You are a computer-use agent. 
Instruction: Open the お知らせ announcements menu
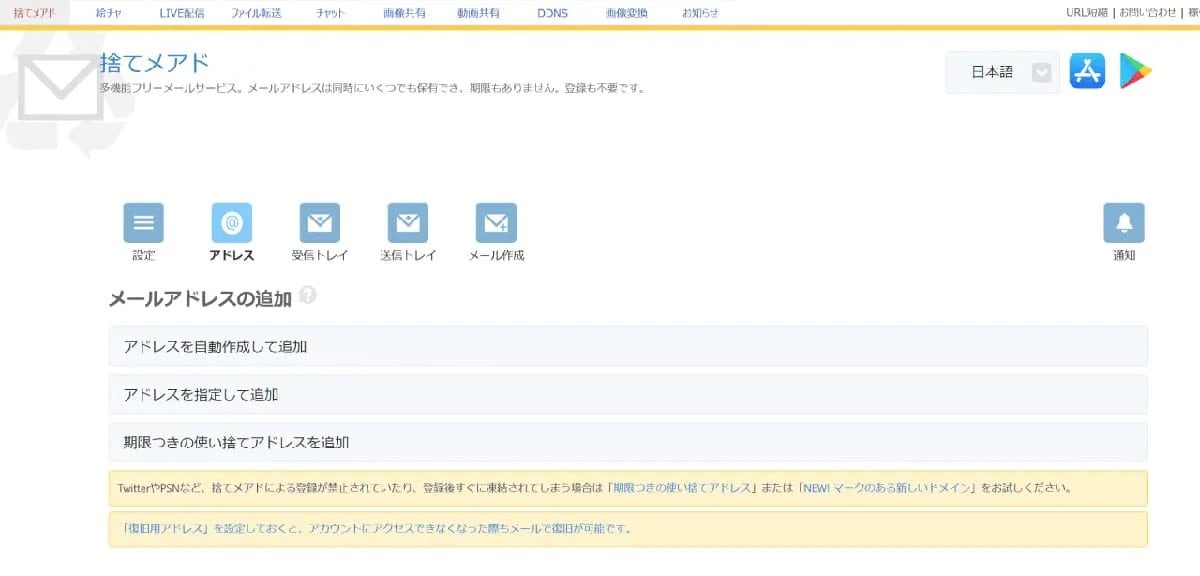pos(700,13)
